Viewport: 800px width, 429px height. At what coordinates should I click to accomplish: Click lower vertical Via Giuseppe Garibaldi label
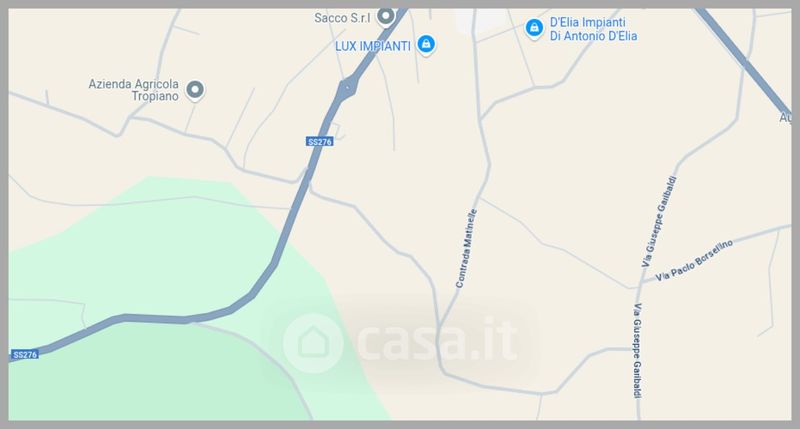point(637,350)
